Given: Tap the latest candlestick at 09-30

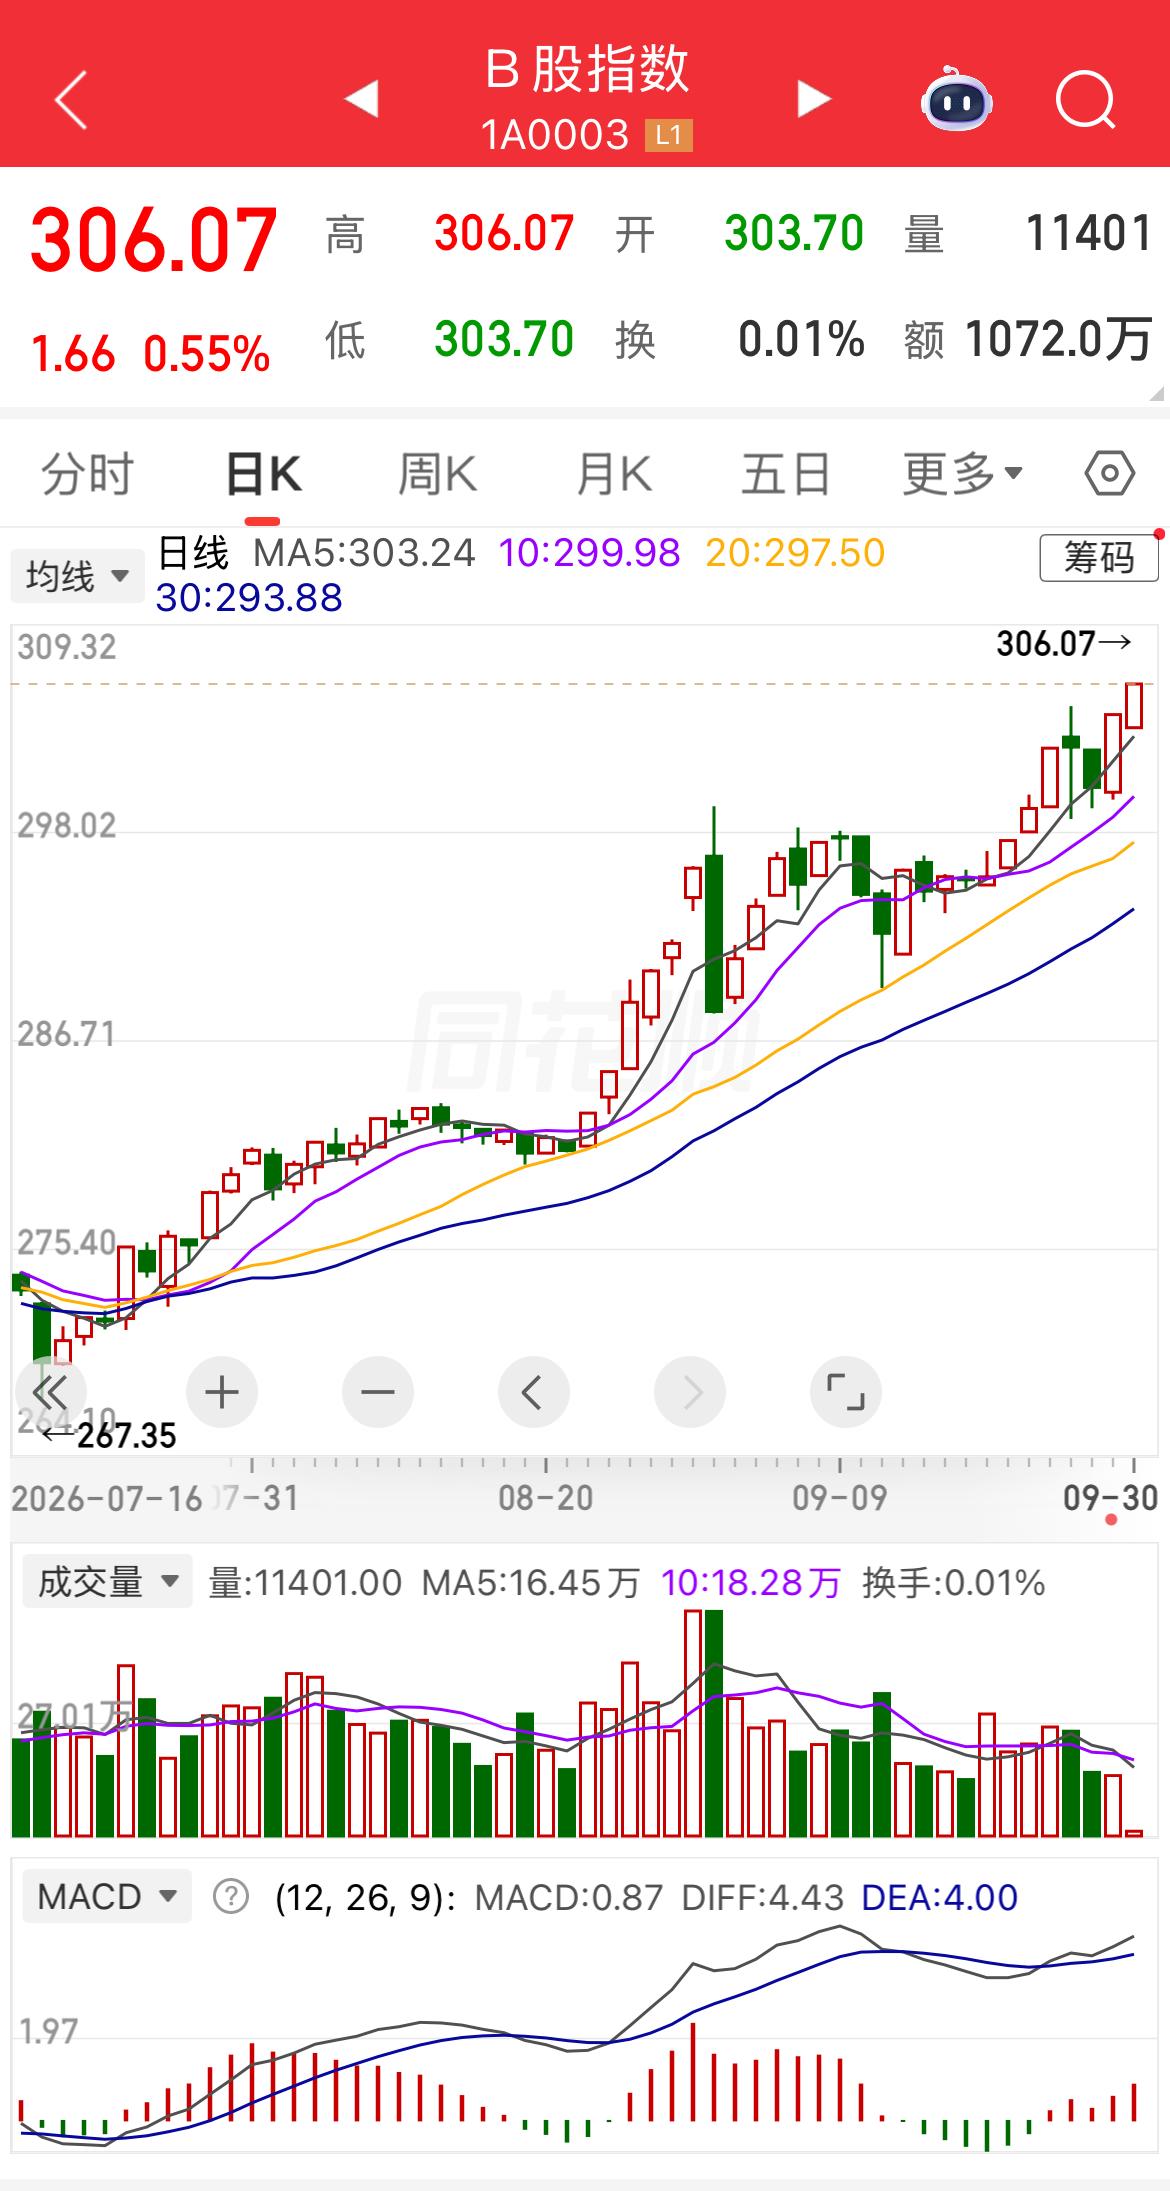Looking at the screenshot, I should pos(1134,706).
